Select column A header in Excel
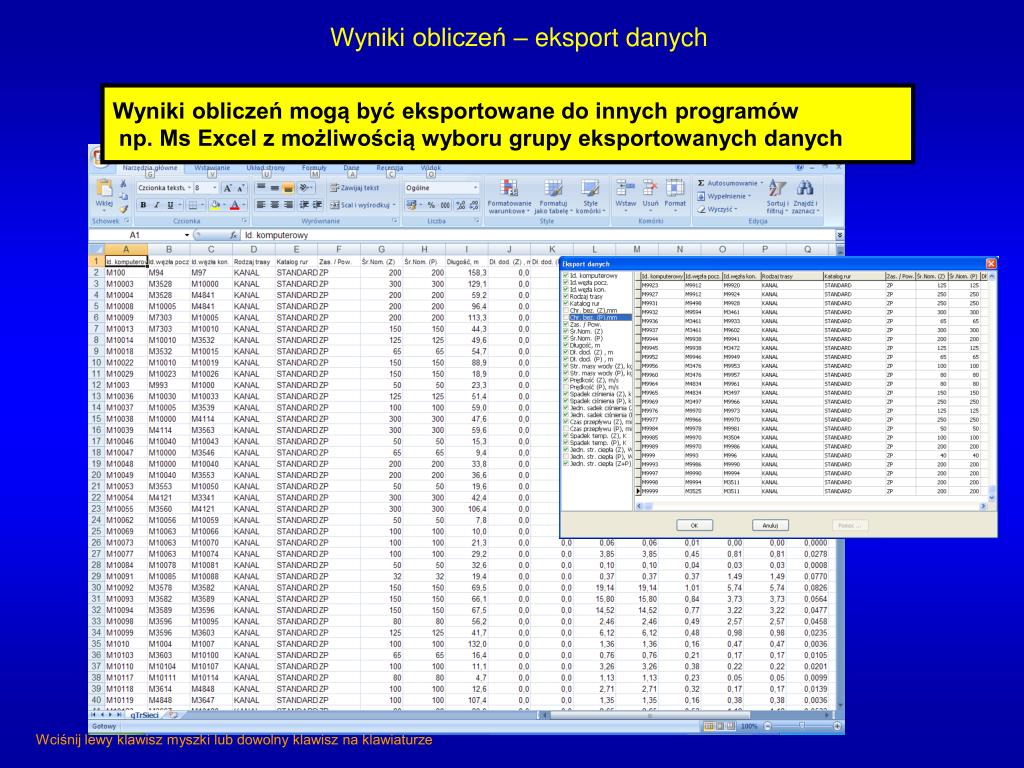The height and width of the screenshot is (768, 1024). click(x=126, y=249)
